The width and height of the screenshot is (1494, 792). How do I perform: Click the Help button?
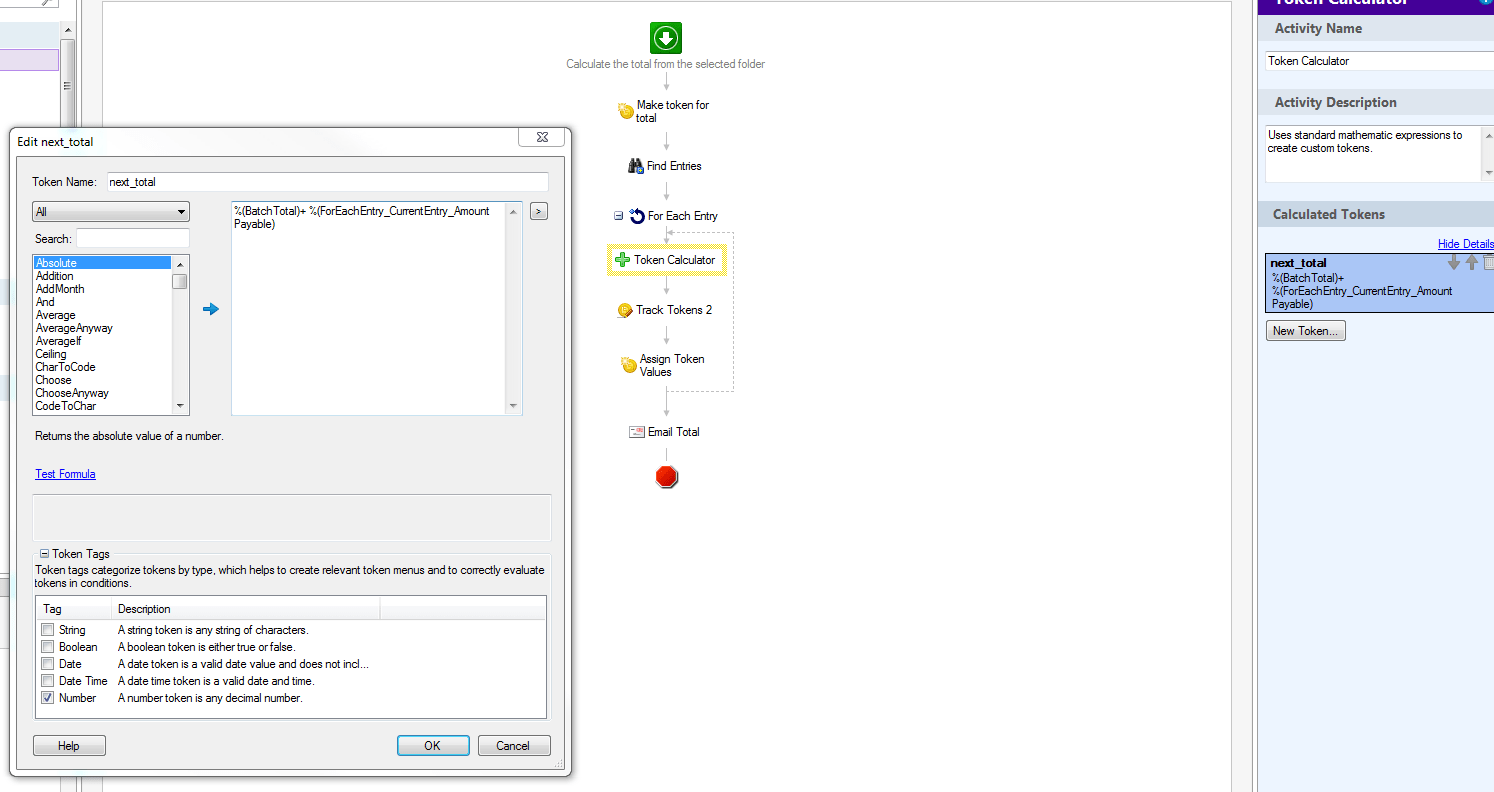[69, 746]
